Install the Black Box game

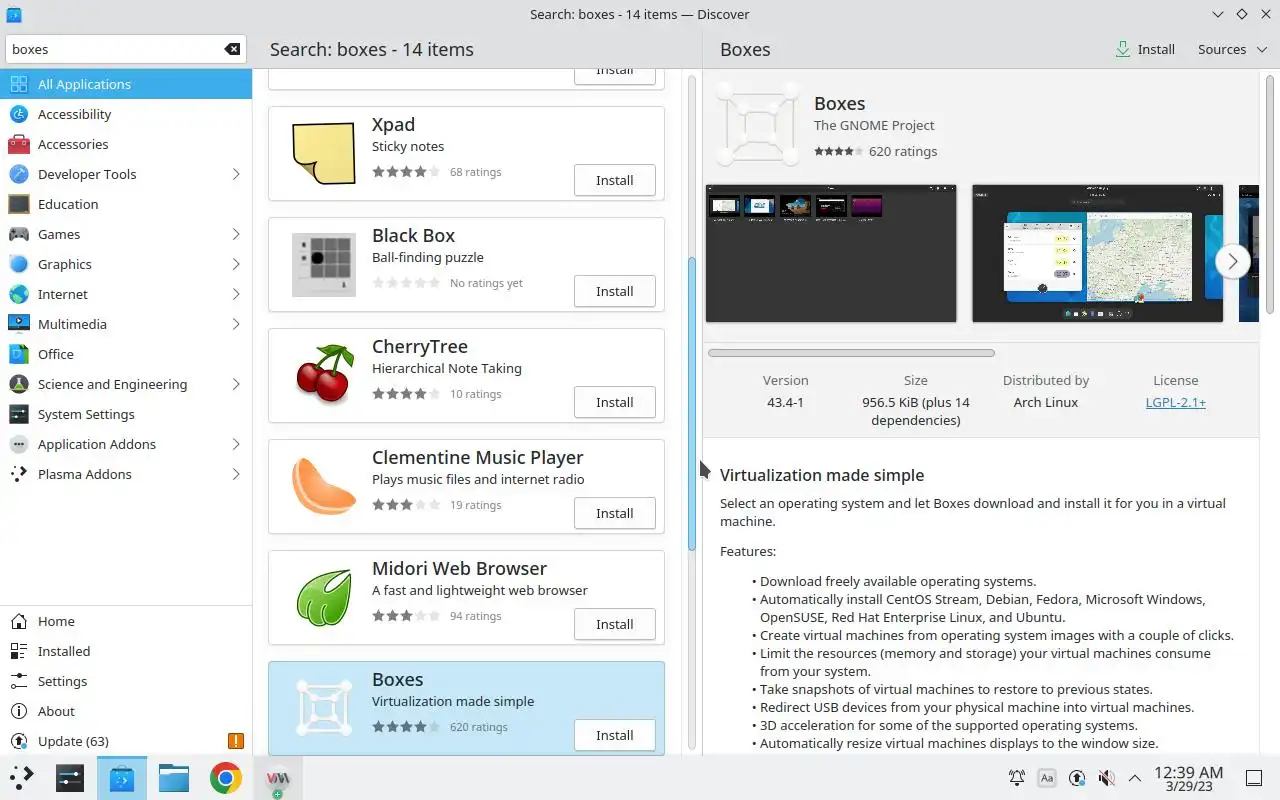(x=614, y=291)
